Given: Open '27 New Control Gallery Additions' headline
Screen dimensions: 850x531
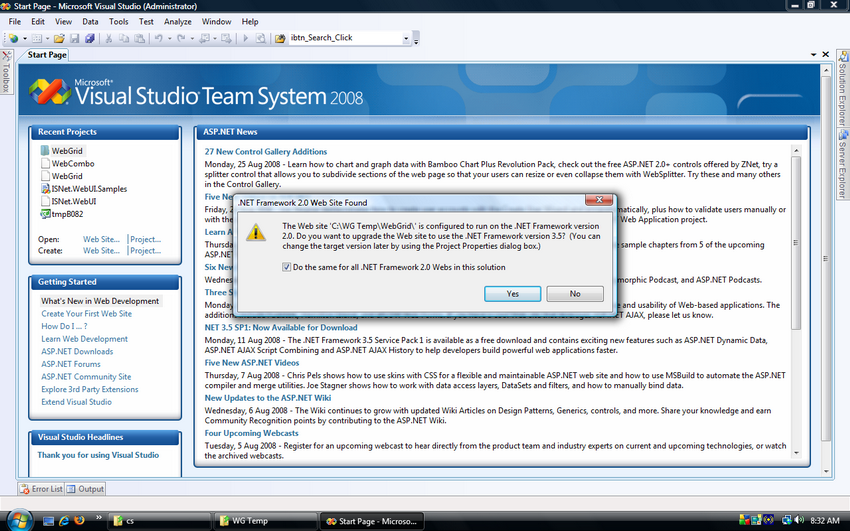Looking at the screenshot, I should click(266, 152).
